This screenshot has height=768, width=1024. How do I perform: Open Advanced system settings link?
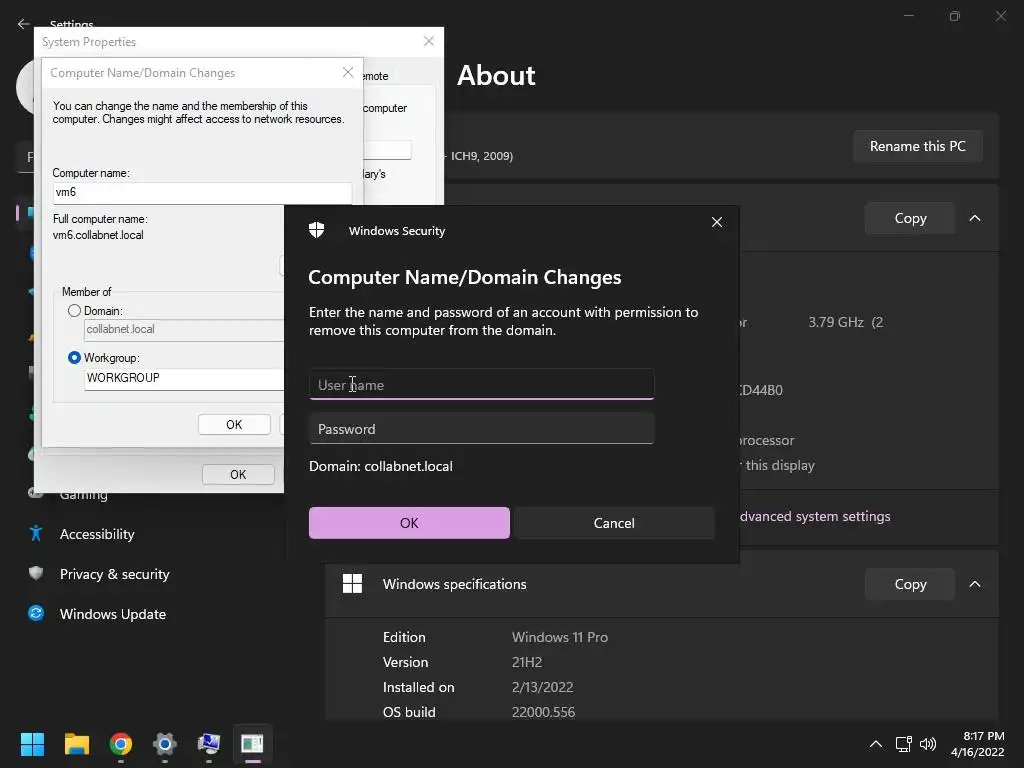(x=815, y=516)
